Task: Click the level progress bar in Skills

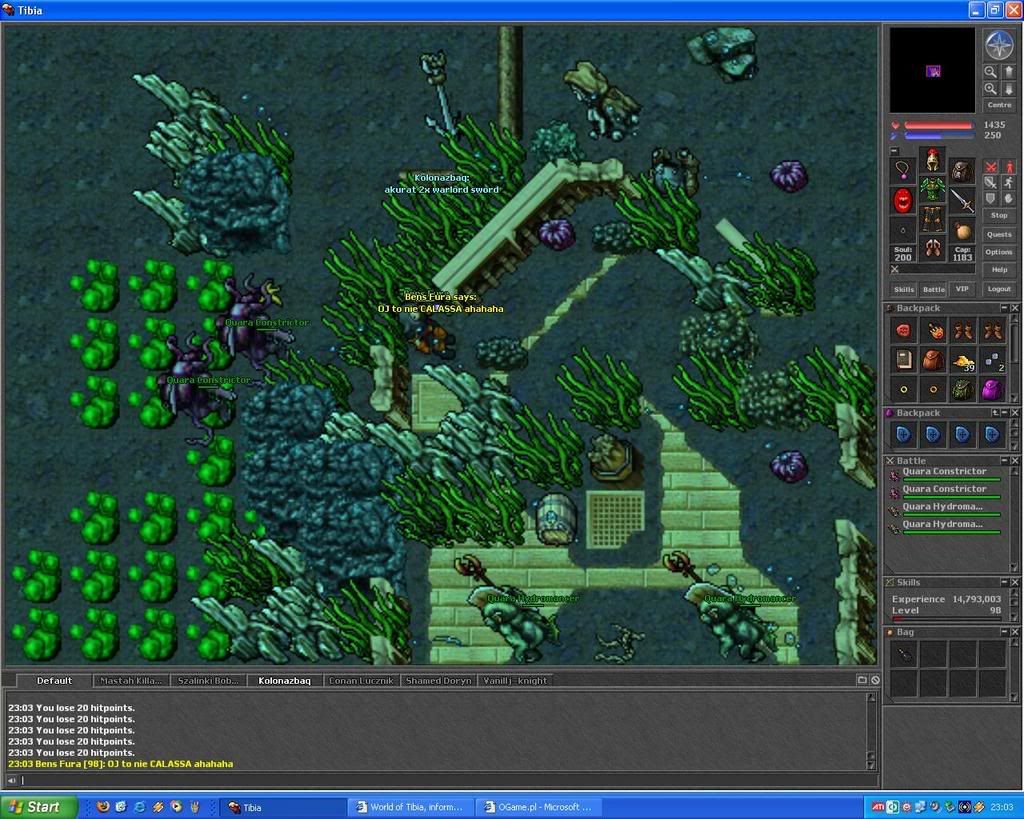Action: point(946,619)
